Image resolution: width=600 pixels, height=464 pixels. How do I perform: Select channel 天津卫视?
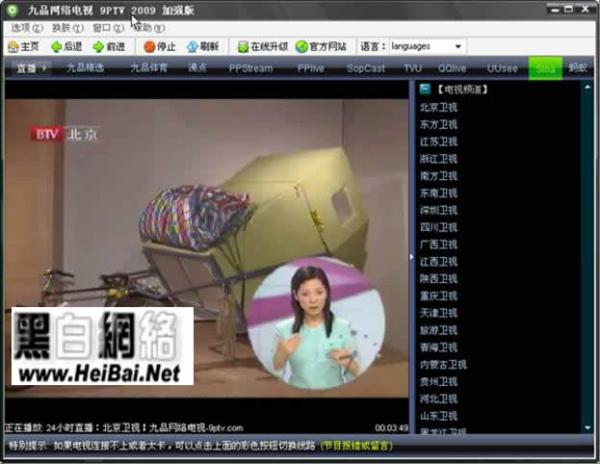coord(438,313)
